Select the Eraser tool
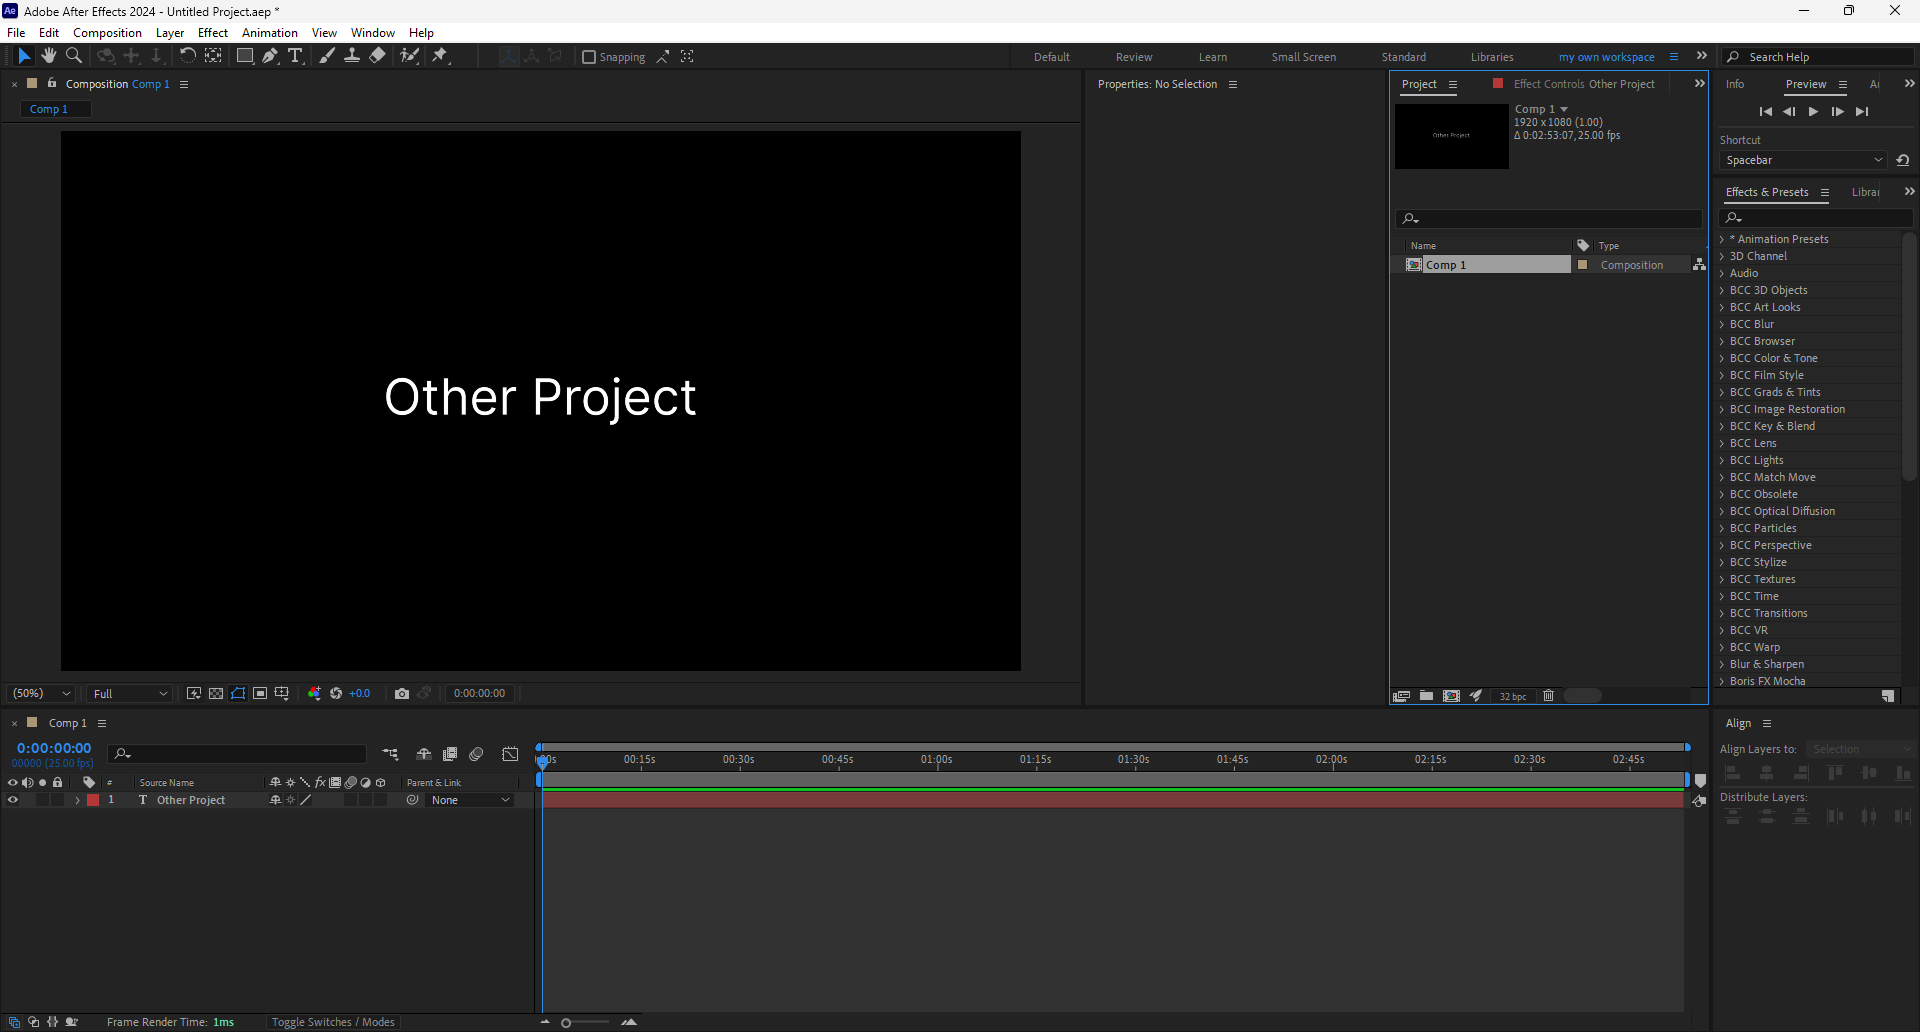1920x1032 pixels. (377, 56)
